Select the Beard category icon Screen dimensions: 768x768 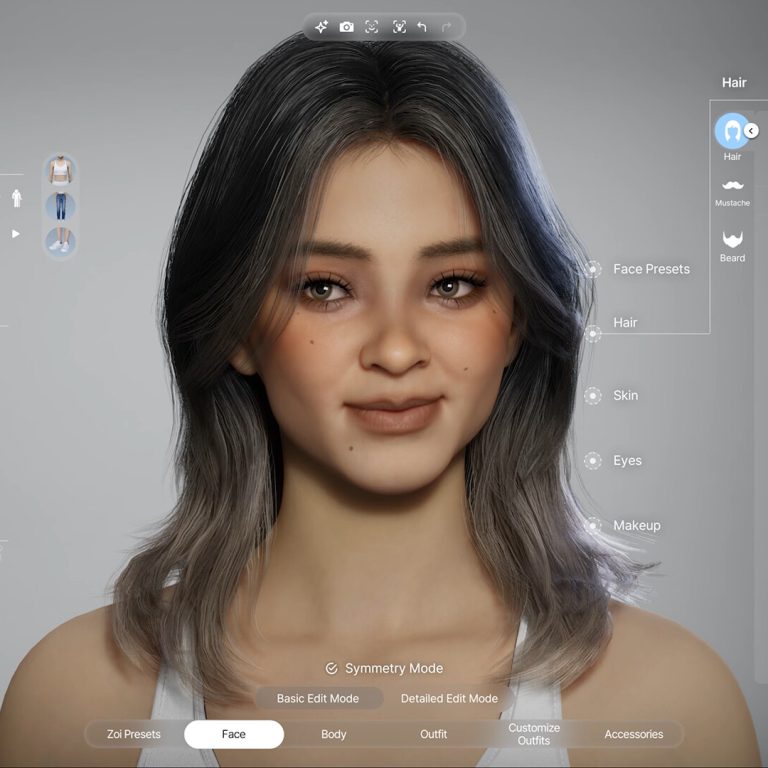coord(732,240)
